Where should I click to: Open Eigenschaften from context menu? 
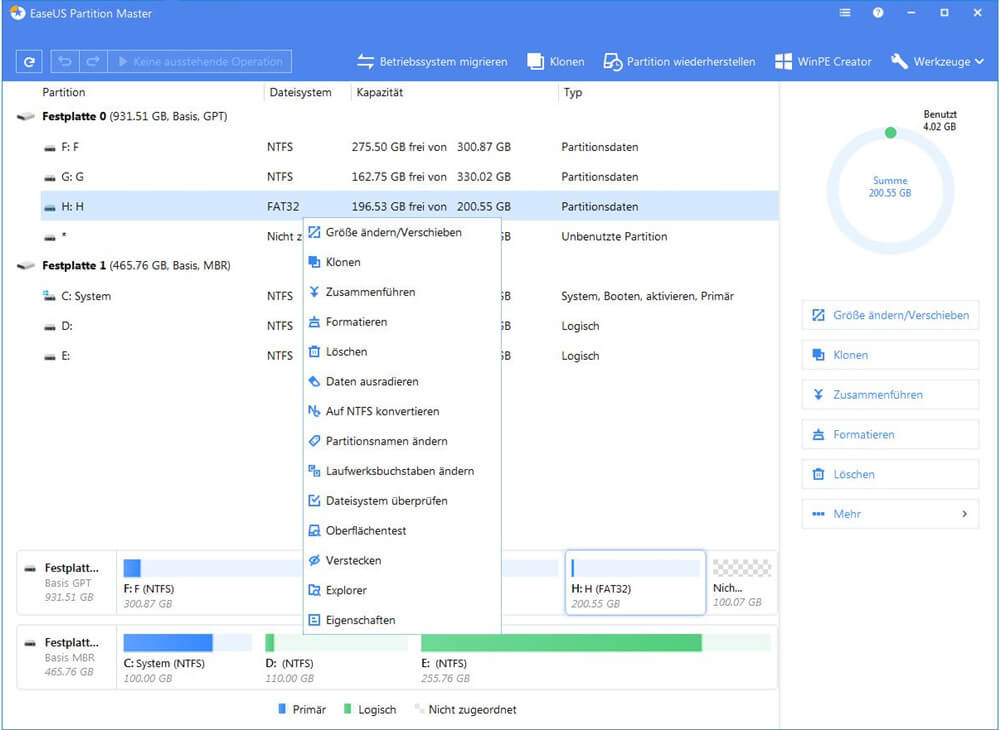[402, 620]
